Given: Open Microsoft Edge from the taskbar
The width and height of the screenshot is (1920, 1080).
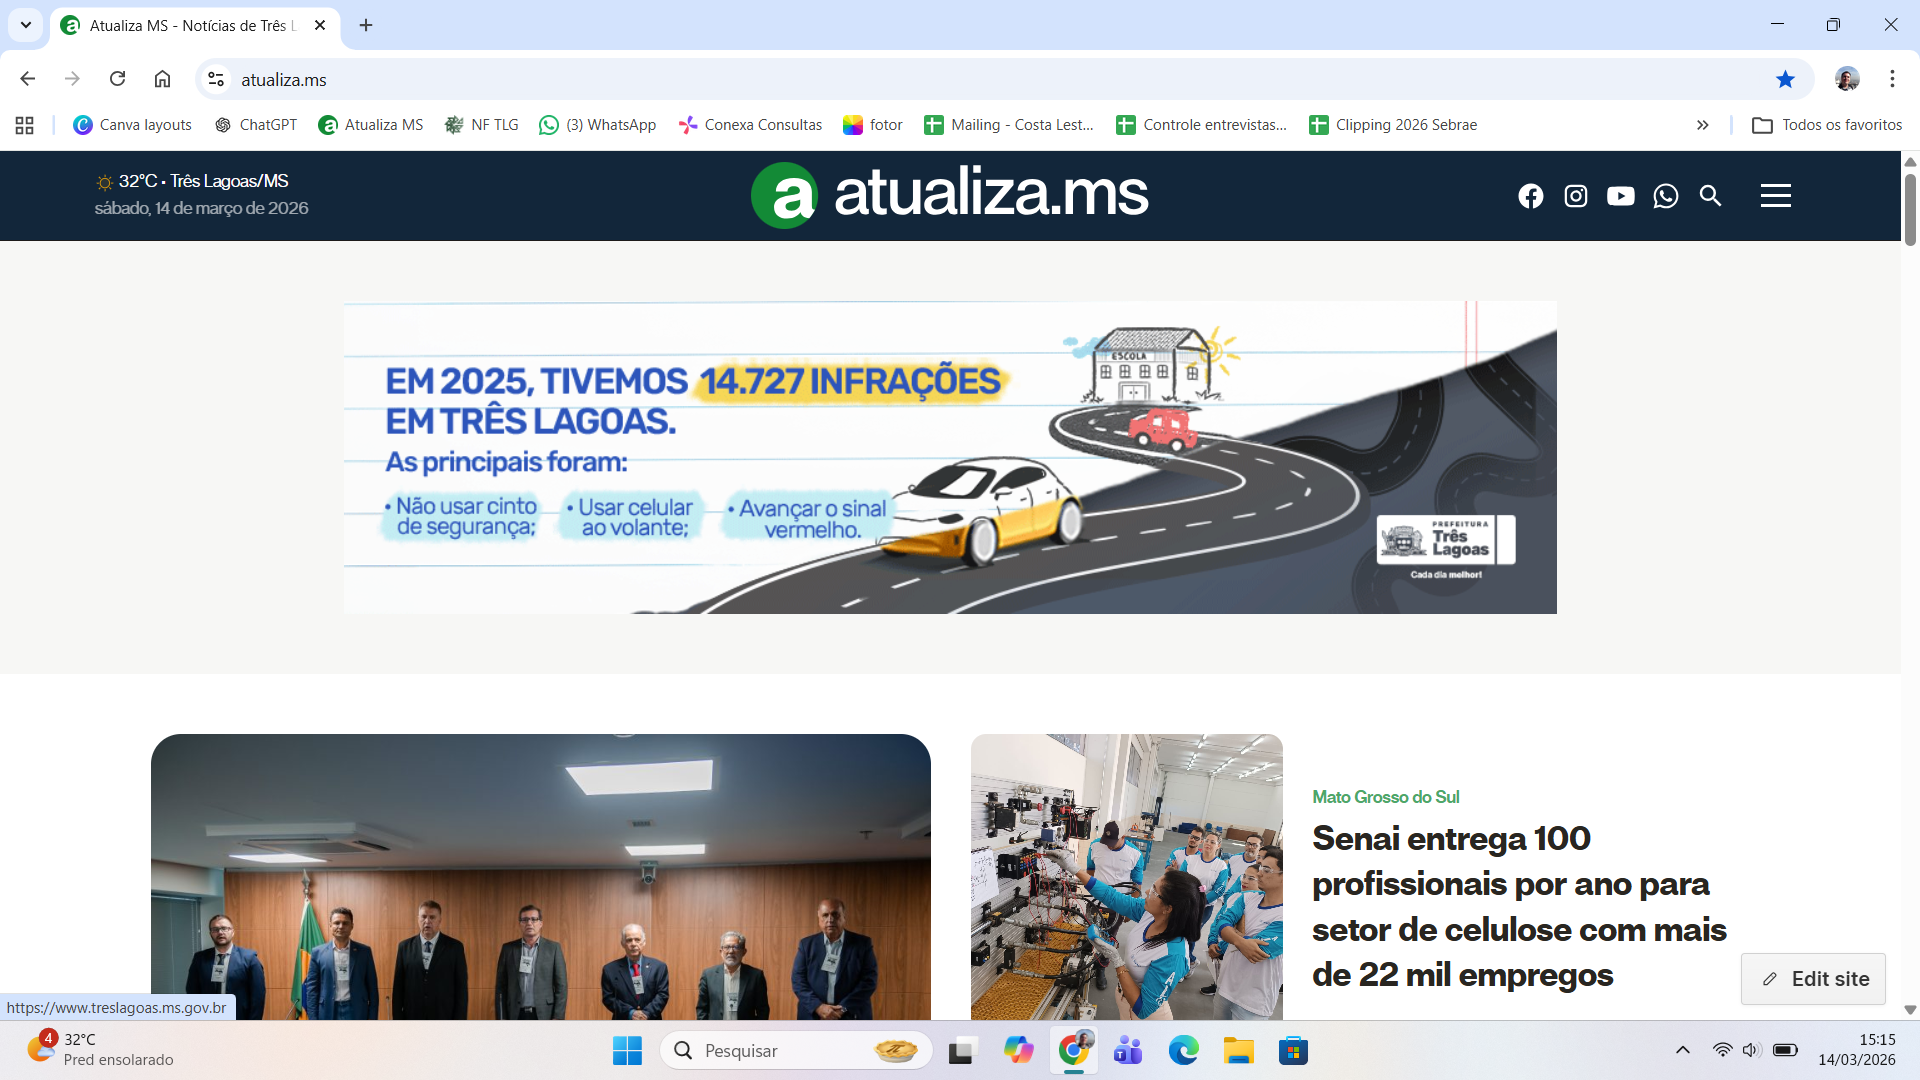Looking at the screenshot, I should 1183,1051.
